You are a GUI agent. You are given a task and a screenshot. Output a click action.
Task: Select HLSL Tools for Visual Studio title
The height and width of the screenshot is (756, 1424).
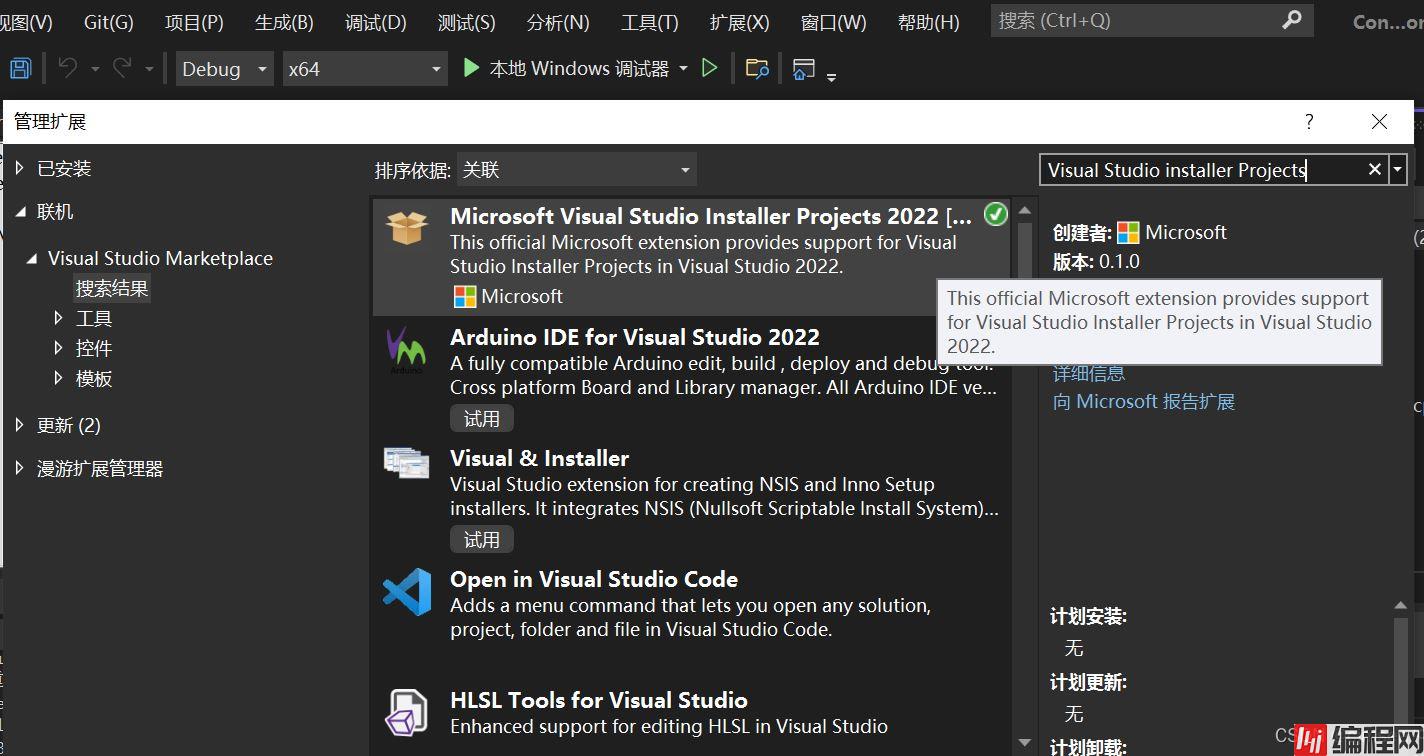599,700
